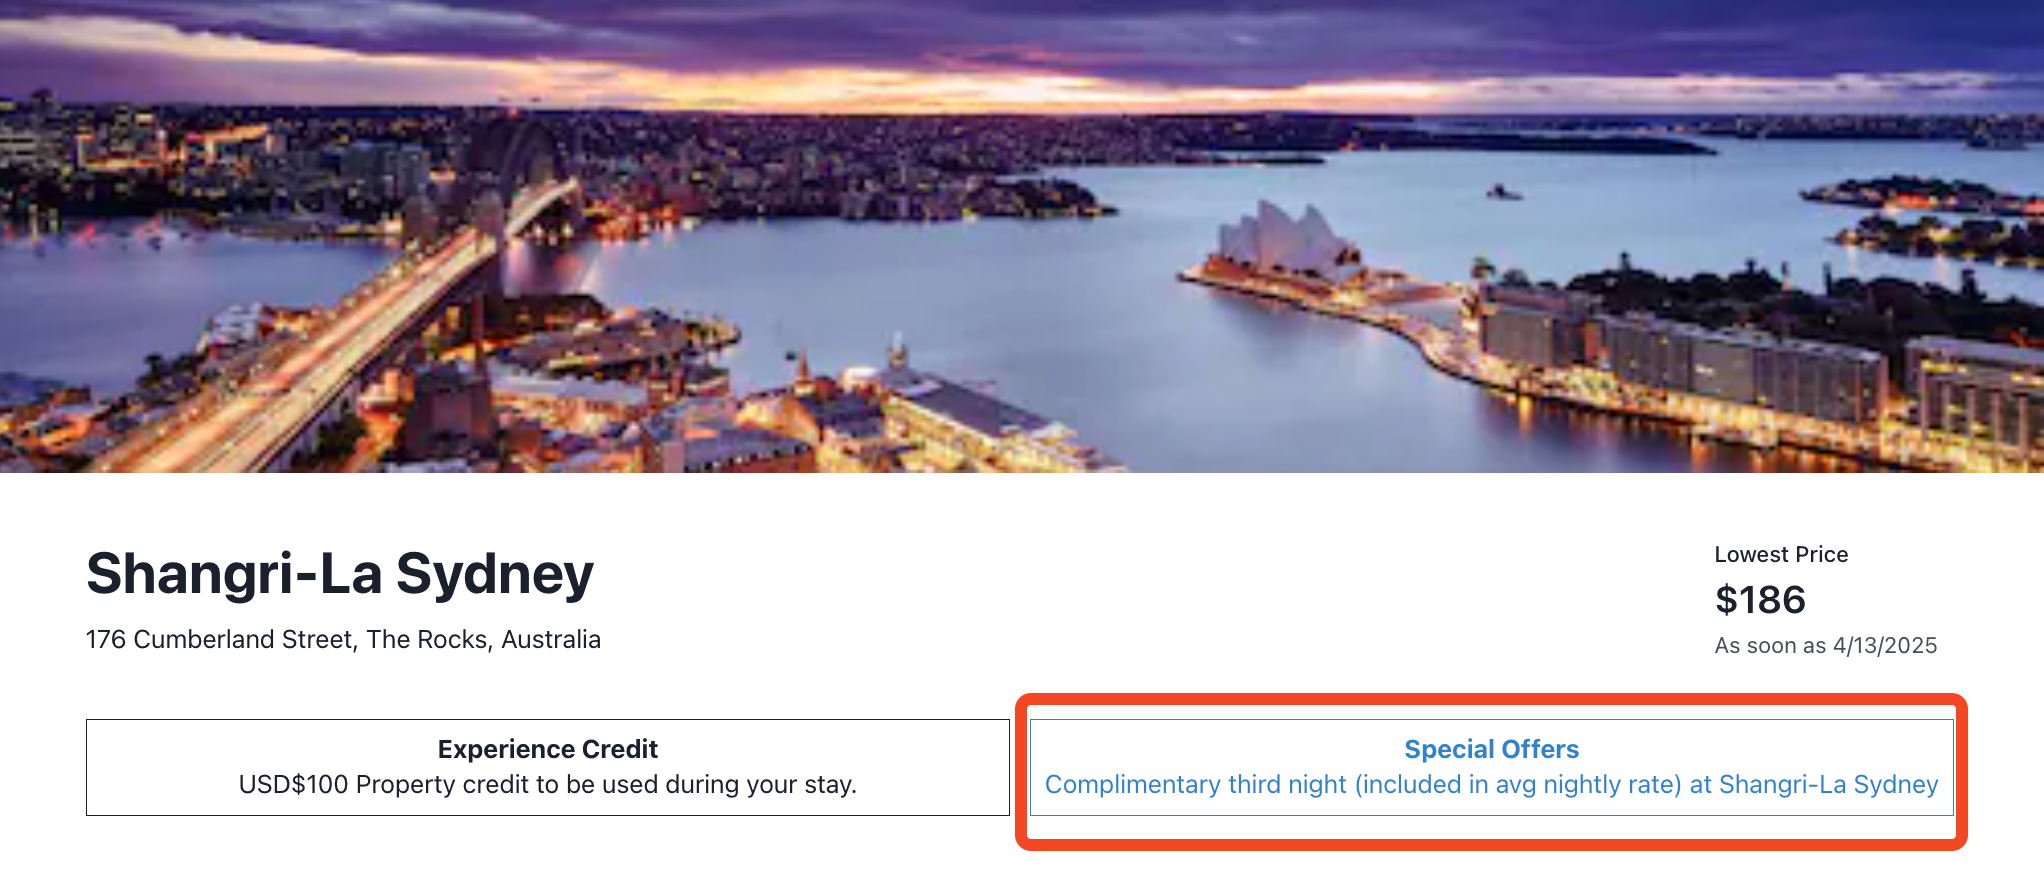Select the Experience Credit heading
Screen dimensions: 2044x878
546,749
